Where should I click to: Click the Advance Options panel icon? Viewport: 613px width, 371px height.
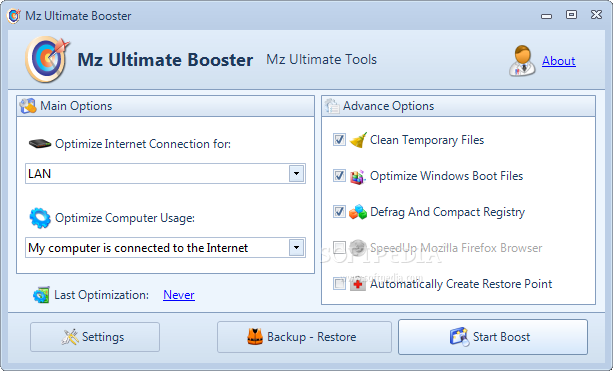point(332,106)
